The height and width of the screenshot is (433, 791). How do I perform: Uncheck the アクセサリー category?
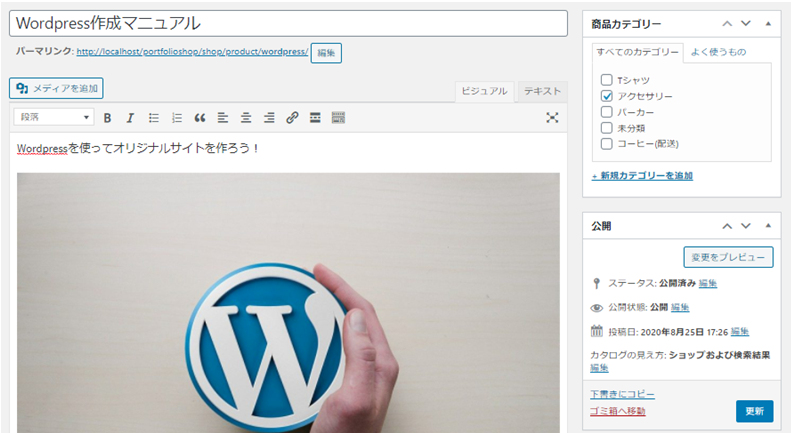(607, 96)
